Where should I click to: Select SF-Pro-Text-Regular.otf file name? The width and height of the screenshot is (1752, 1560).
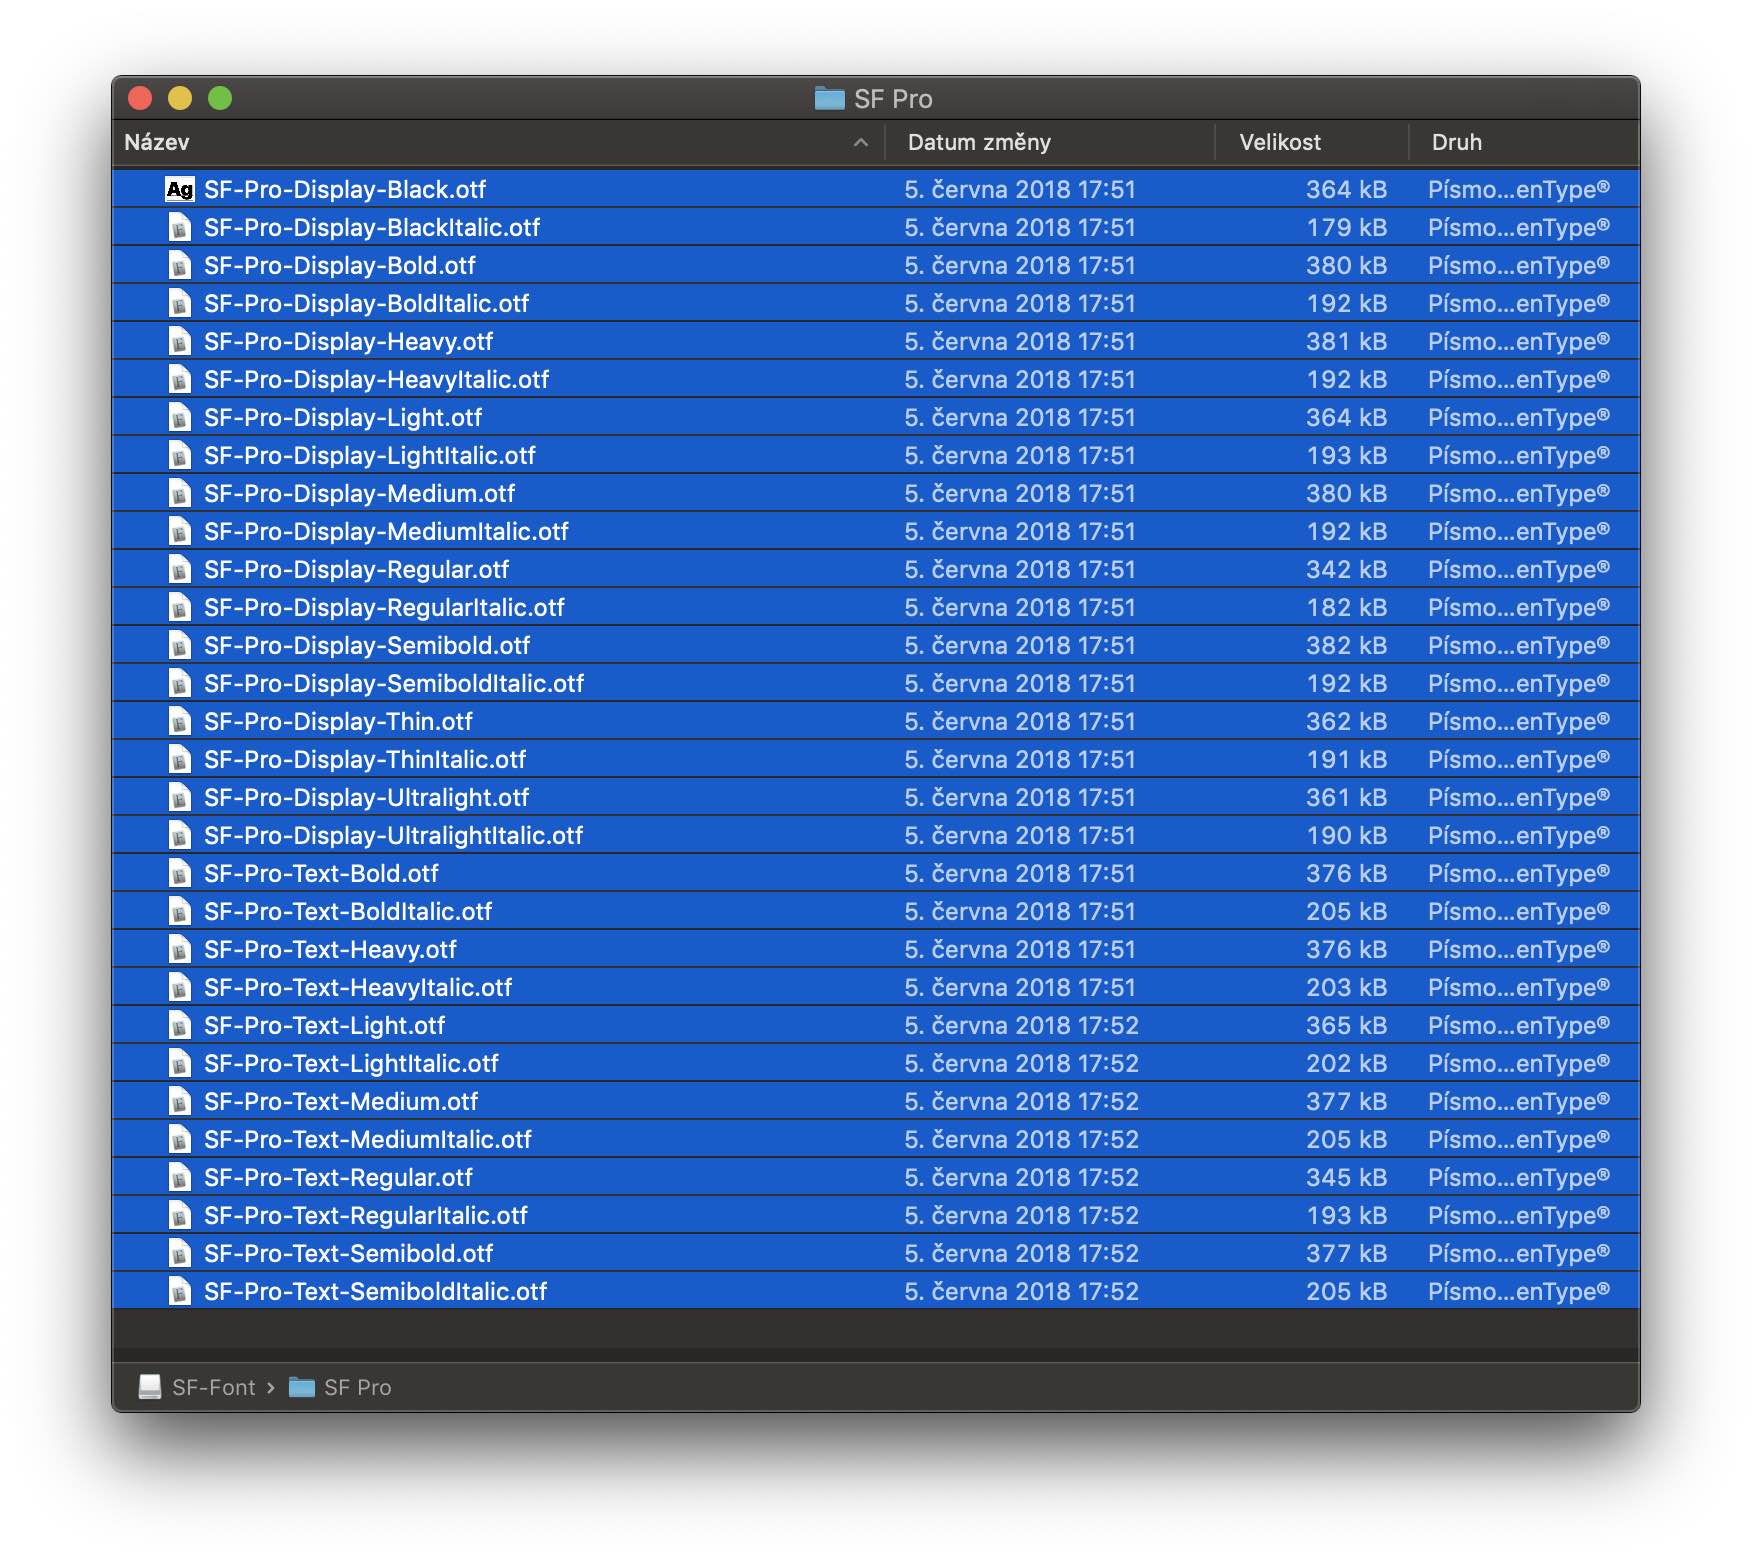(x=338, y=1177)
